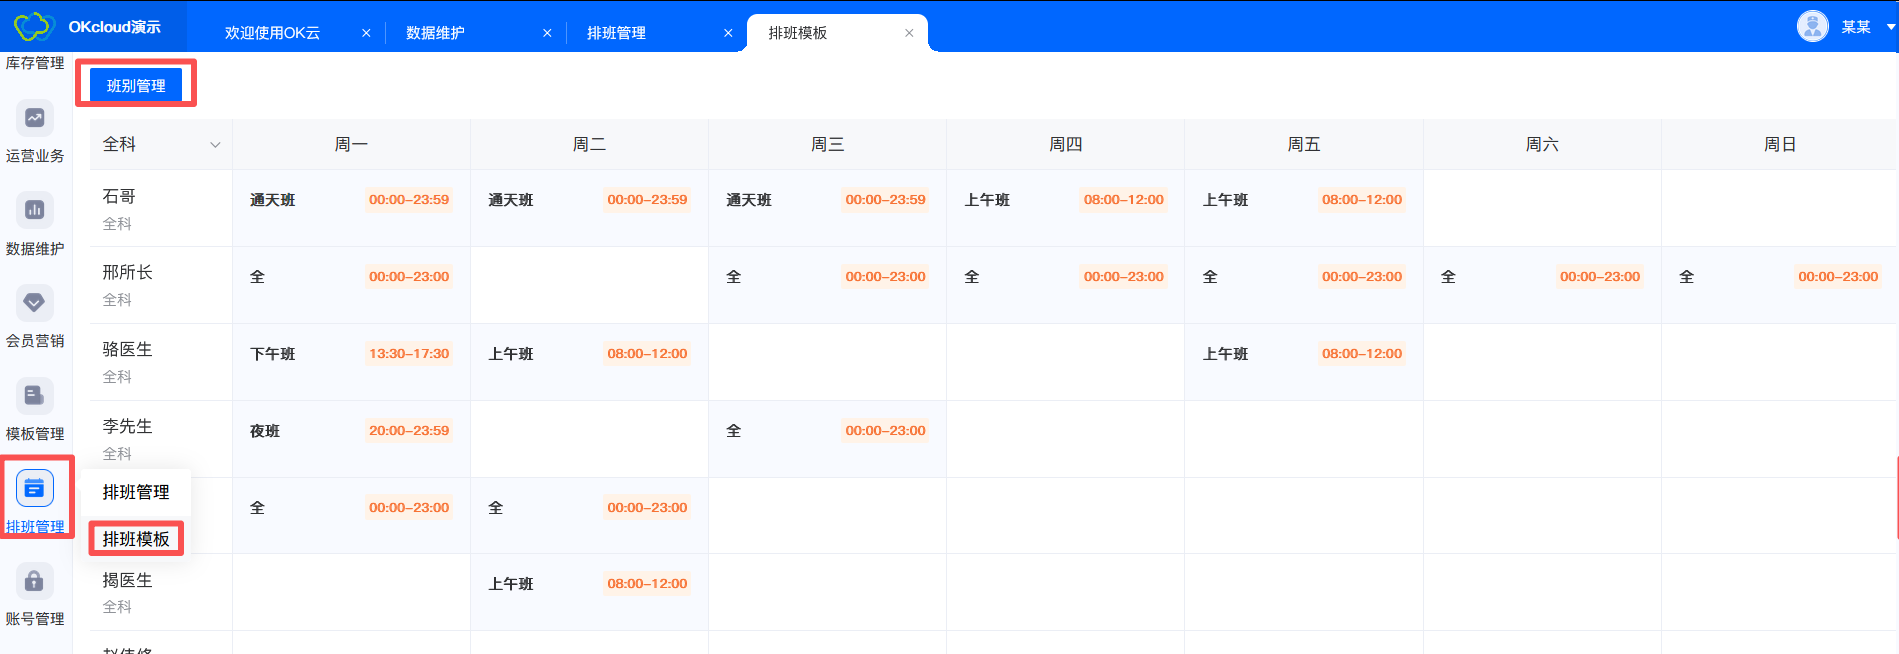Open the 运营业务 sidebar icon
Screen dimensions: 1899x654
click(x=34, y=119)
